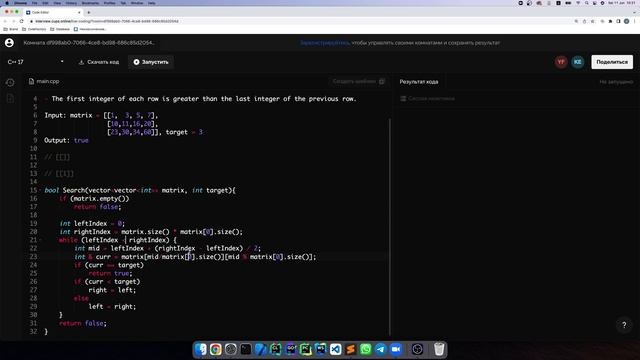
Task: Open the Spotlight search icon in menu bar
Action: (x=587, y=3)
